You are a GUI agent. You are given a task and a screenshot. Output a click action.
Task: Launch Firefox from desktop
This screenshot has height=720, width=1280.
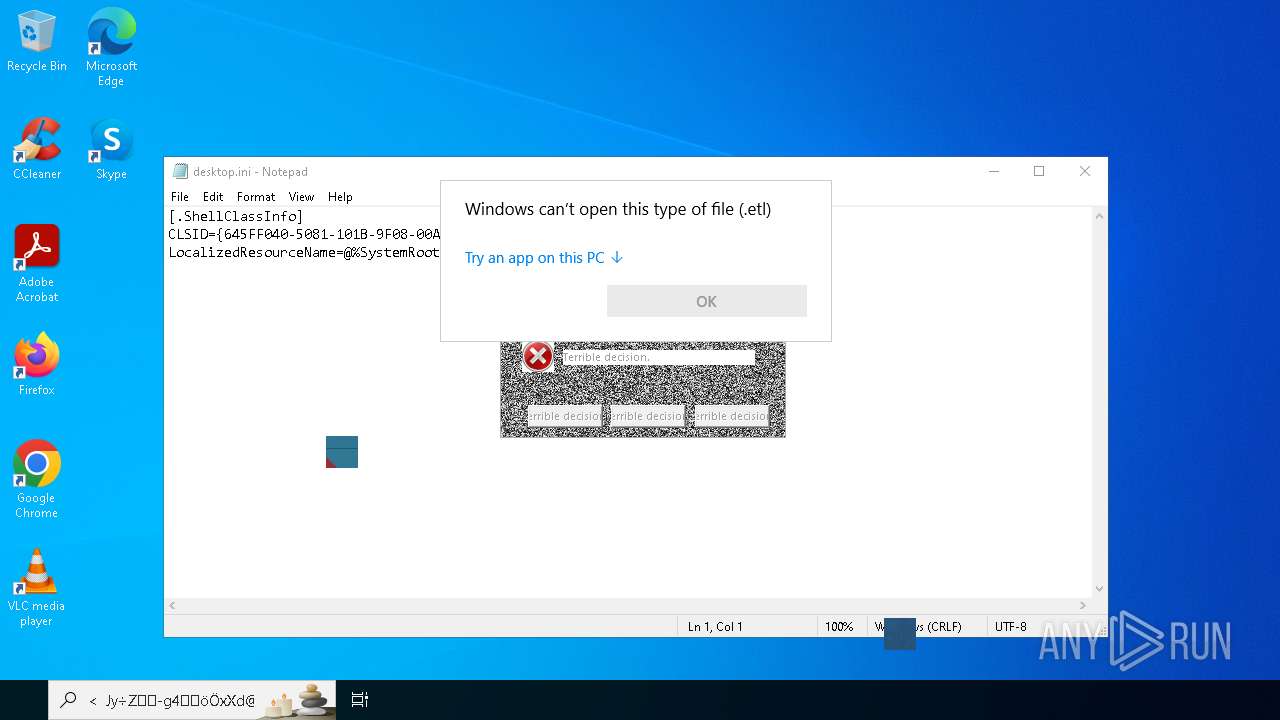point(37,365)
